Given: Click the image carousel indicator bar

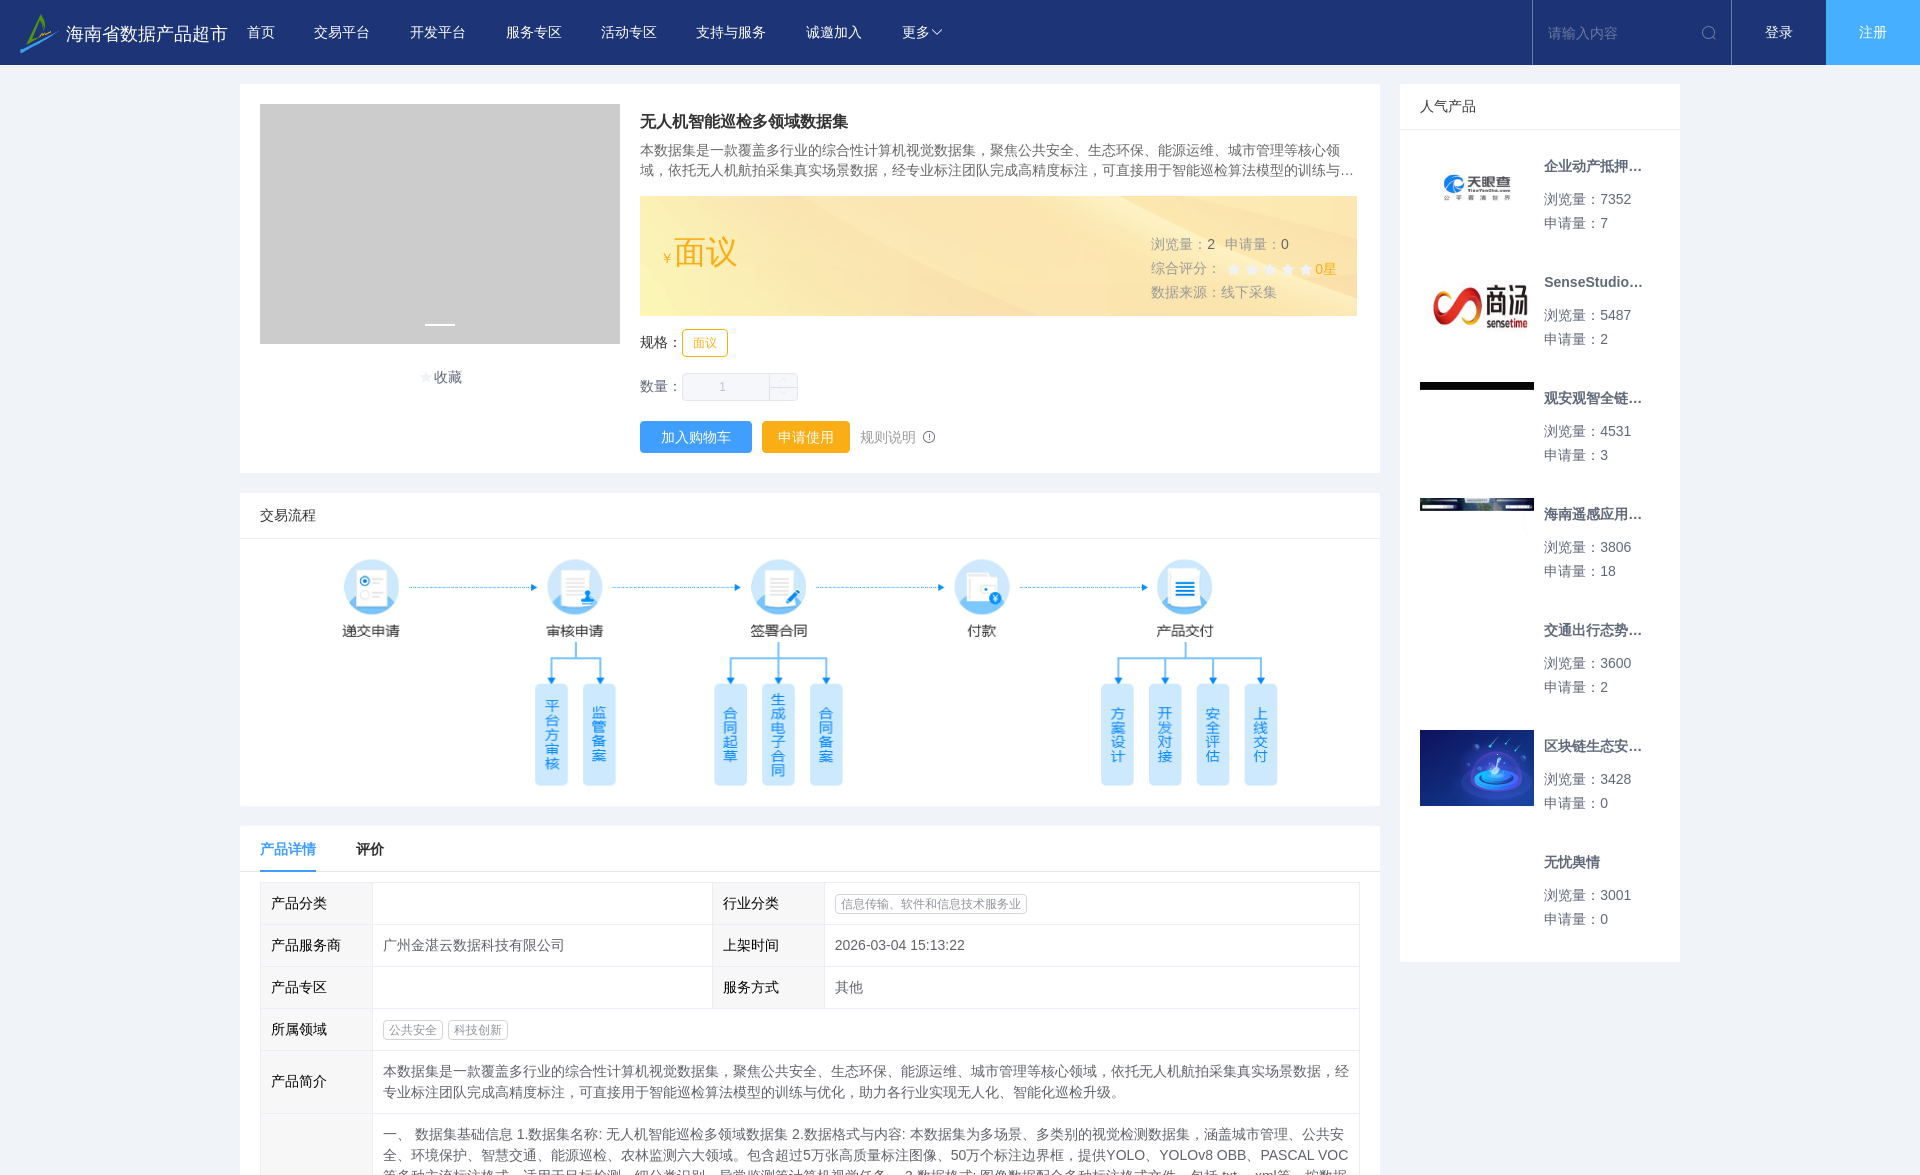Looking at the screenshot, I should (440, 325).
